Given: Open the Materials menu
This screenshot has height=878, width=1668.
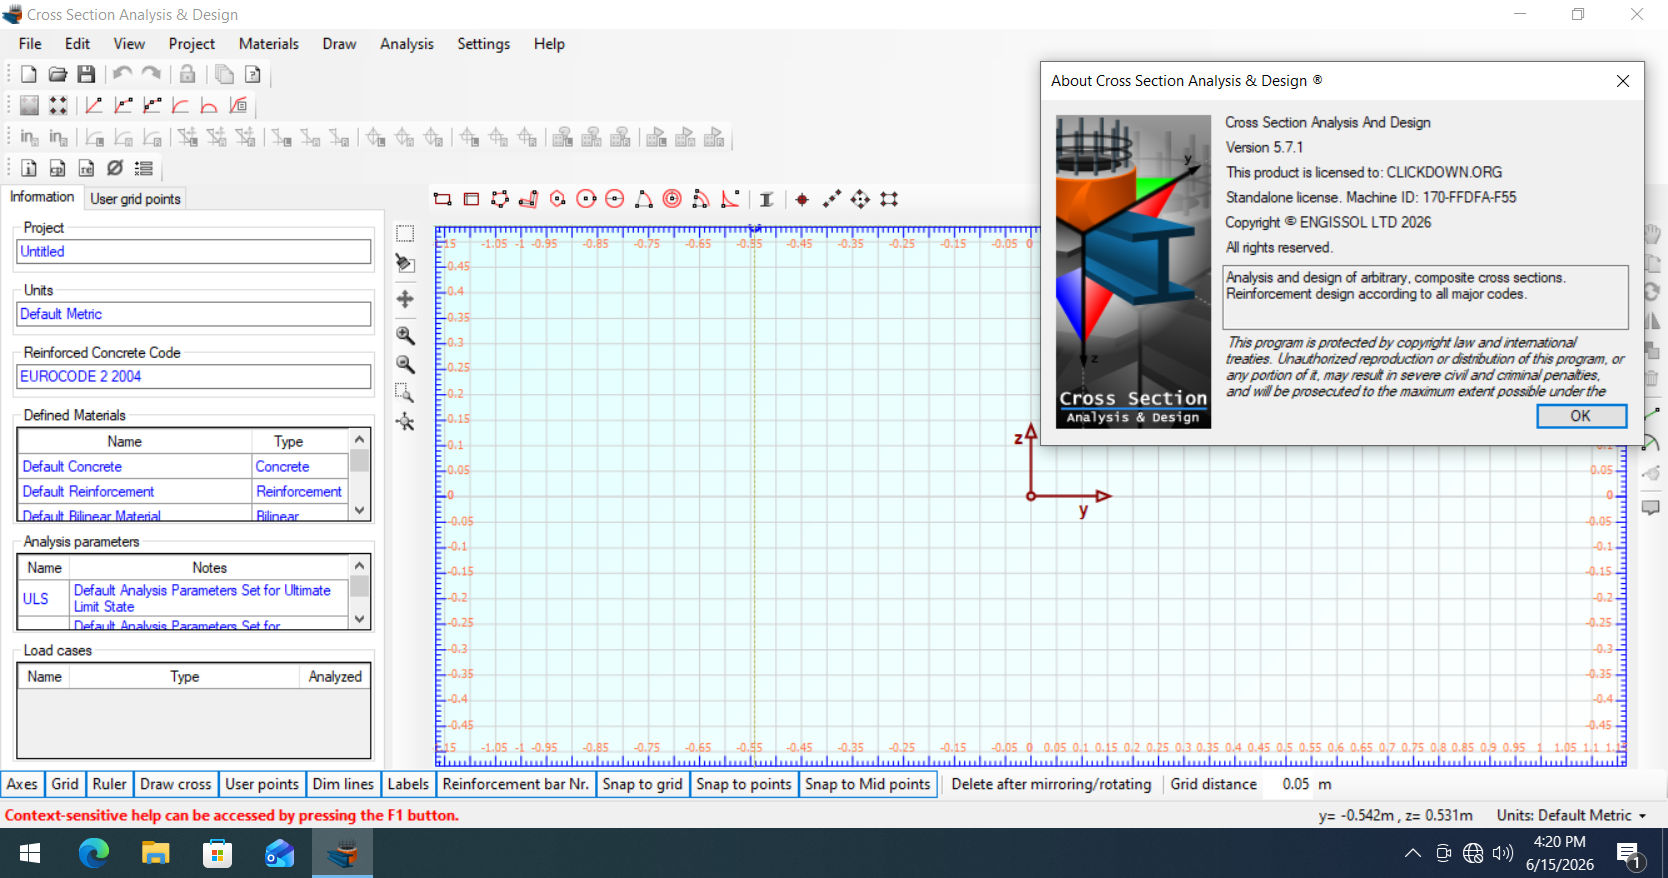Looking at the screenshot, I should coord(268,44).
